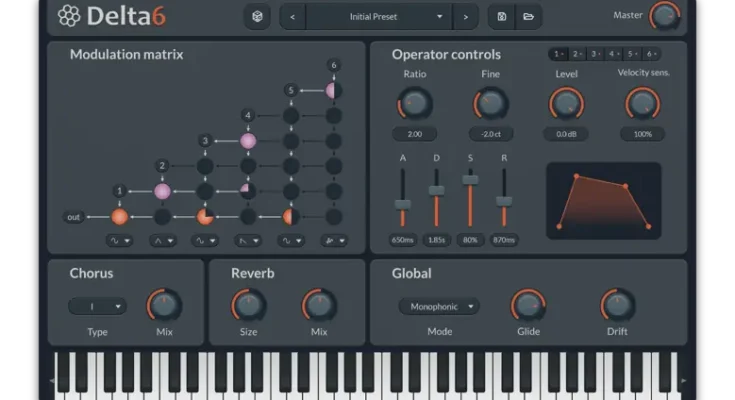Viewport: 735px width, 400px height.
Task: Open operator 5 waveform dropdown
Action: [291, 241]
